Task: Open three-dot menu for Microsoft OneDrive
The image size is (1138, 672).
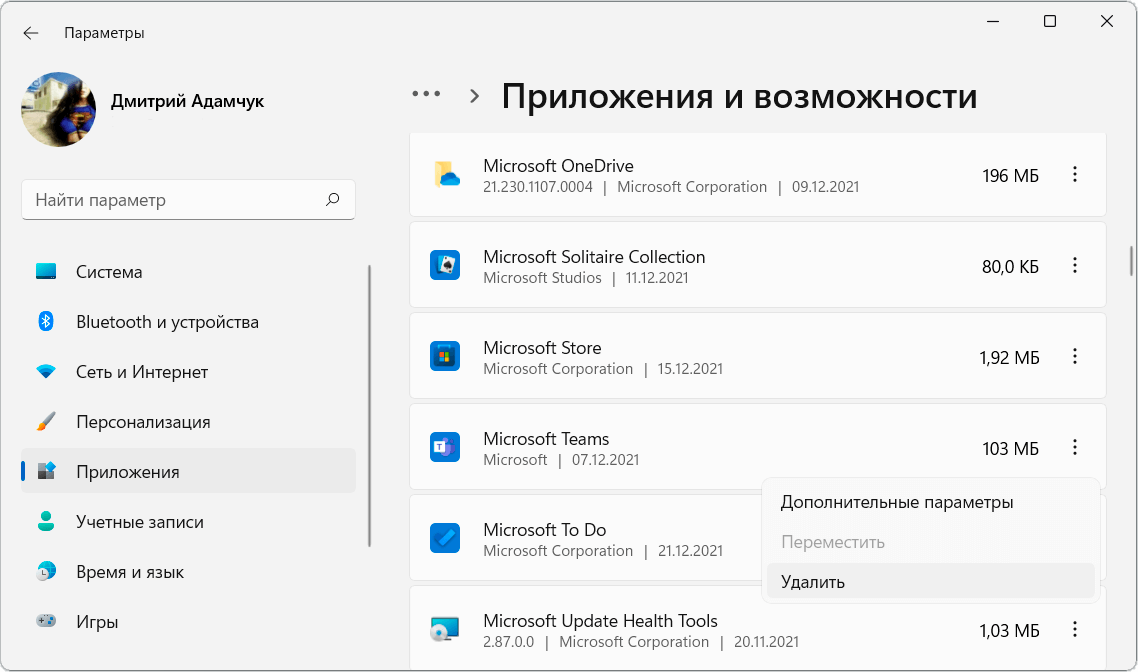Action: coord(1075,175)
